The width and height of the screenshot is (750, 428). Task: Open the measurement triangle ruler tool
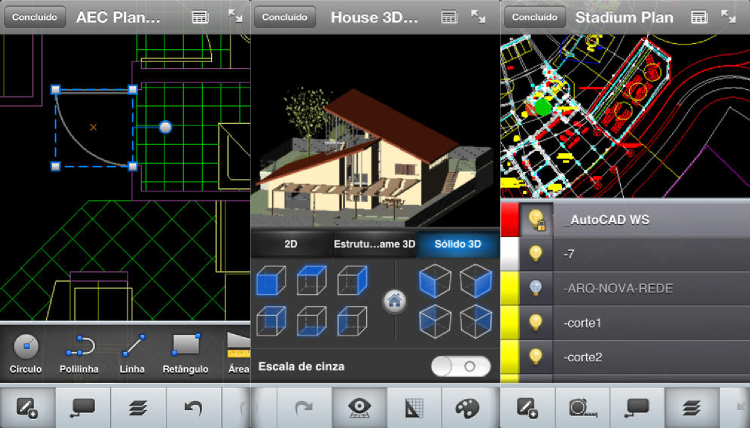tap(414, 408)
